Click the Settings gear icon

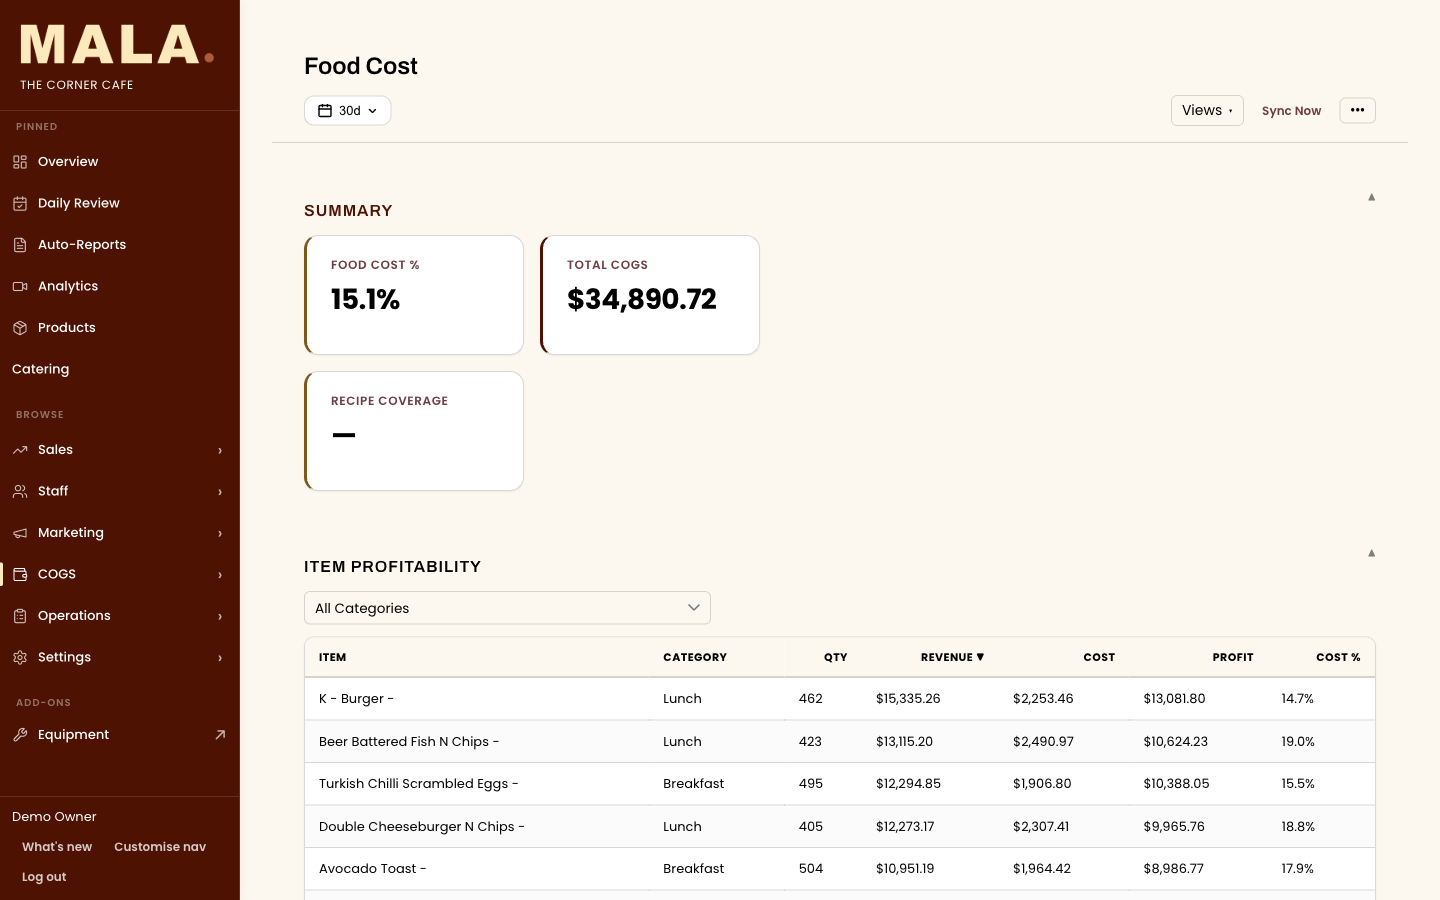point(20,657)
